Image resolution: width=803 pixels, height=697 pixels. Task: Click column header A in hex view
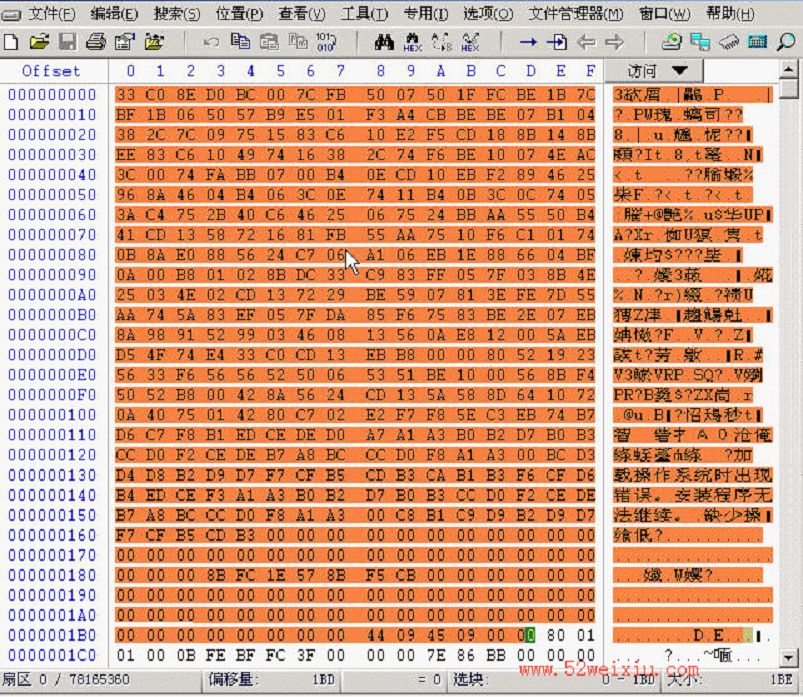[x=440, y=71]
